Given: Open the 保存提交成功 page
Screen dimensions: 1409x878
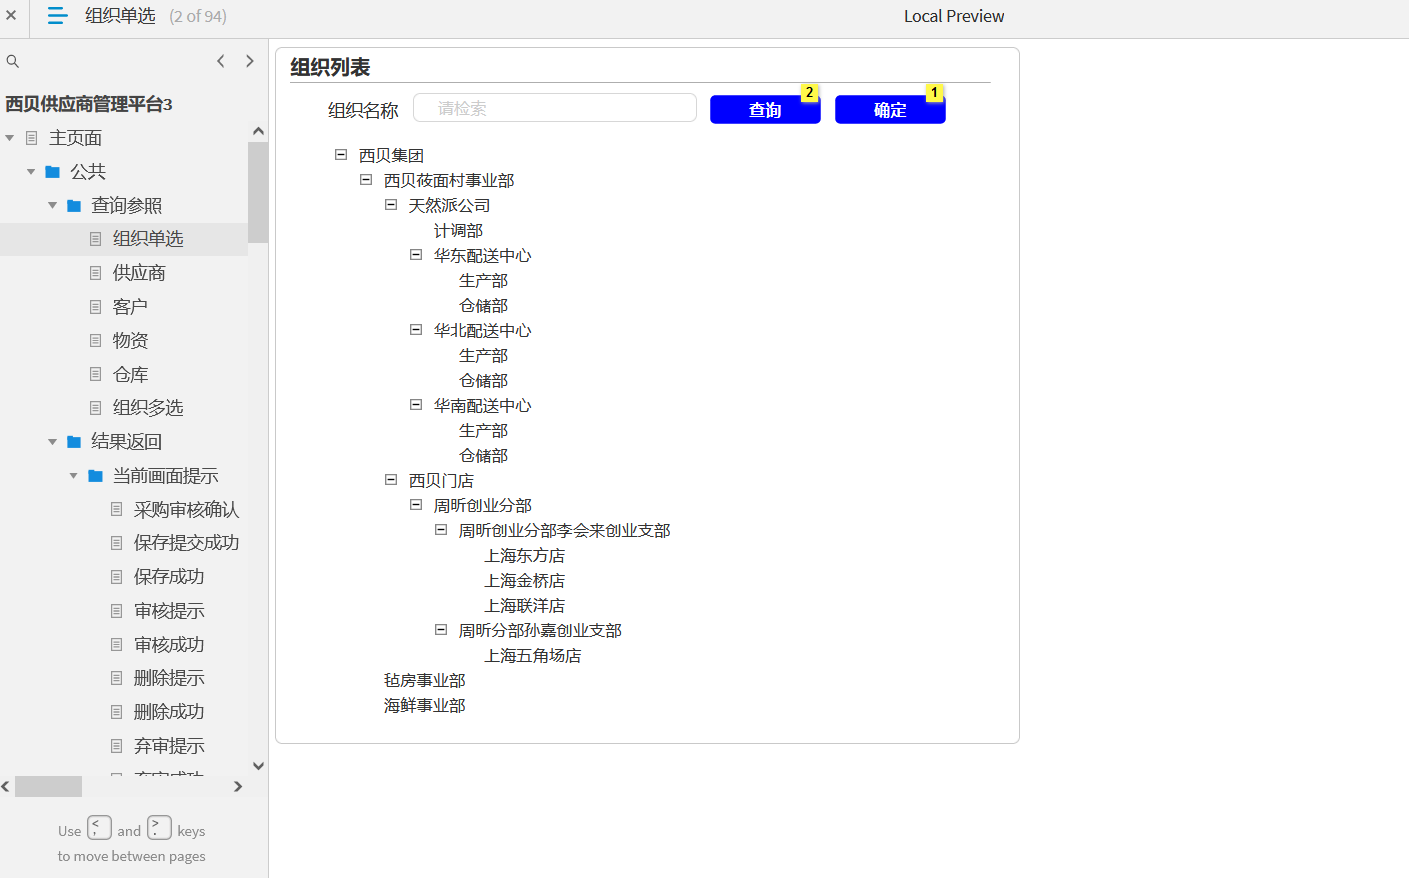Looking at the screenshot, I should [x=187, y=543].
